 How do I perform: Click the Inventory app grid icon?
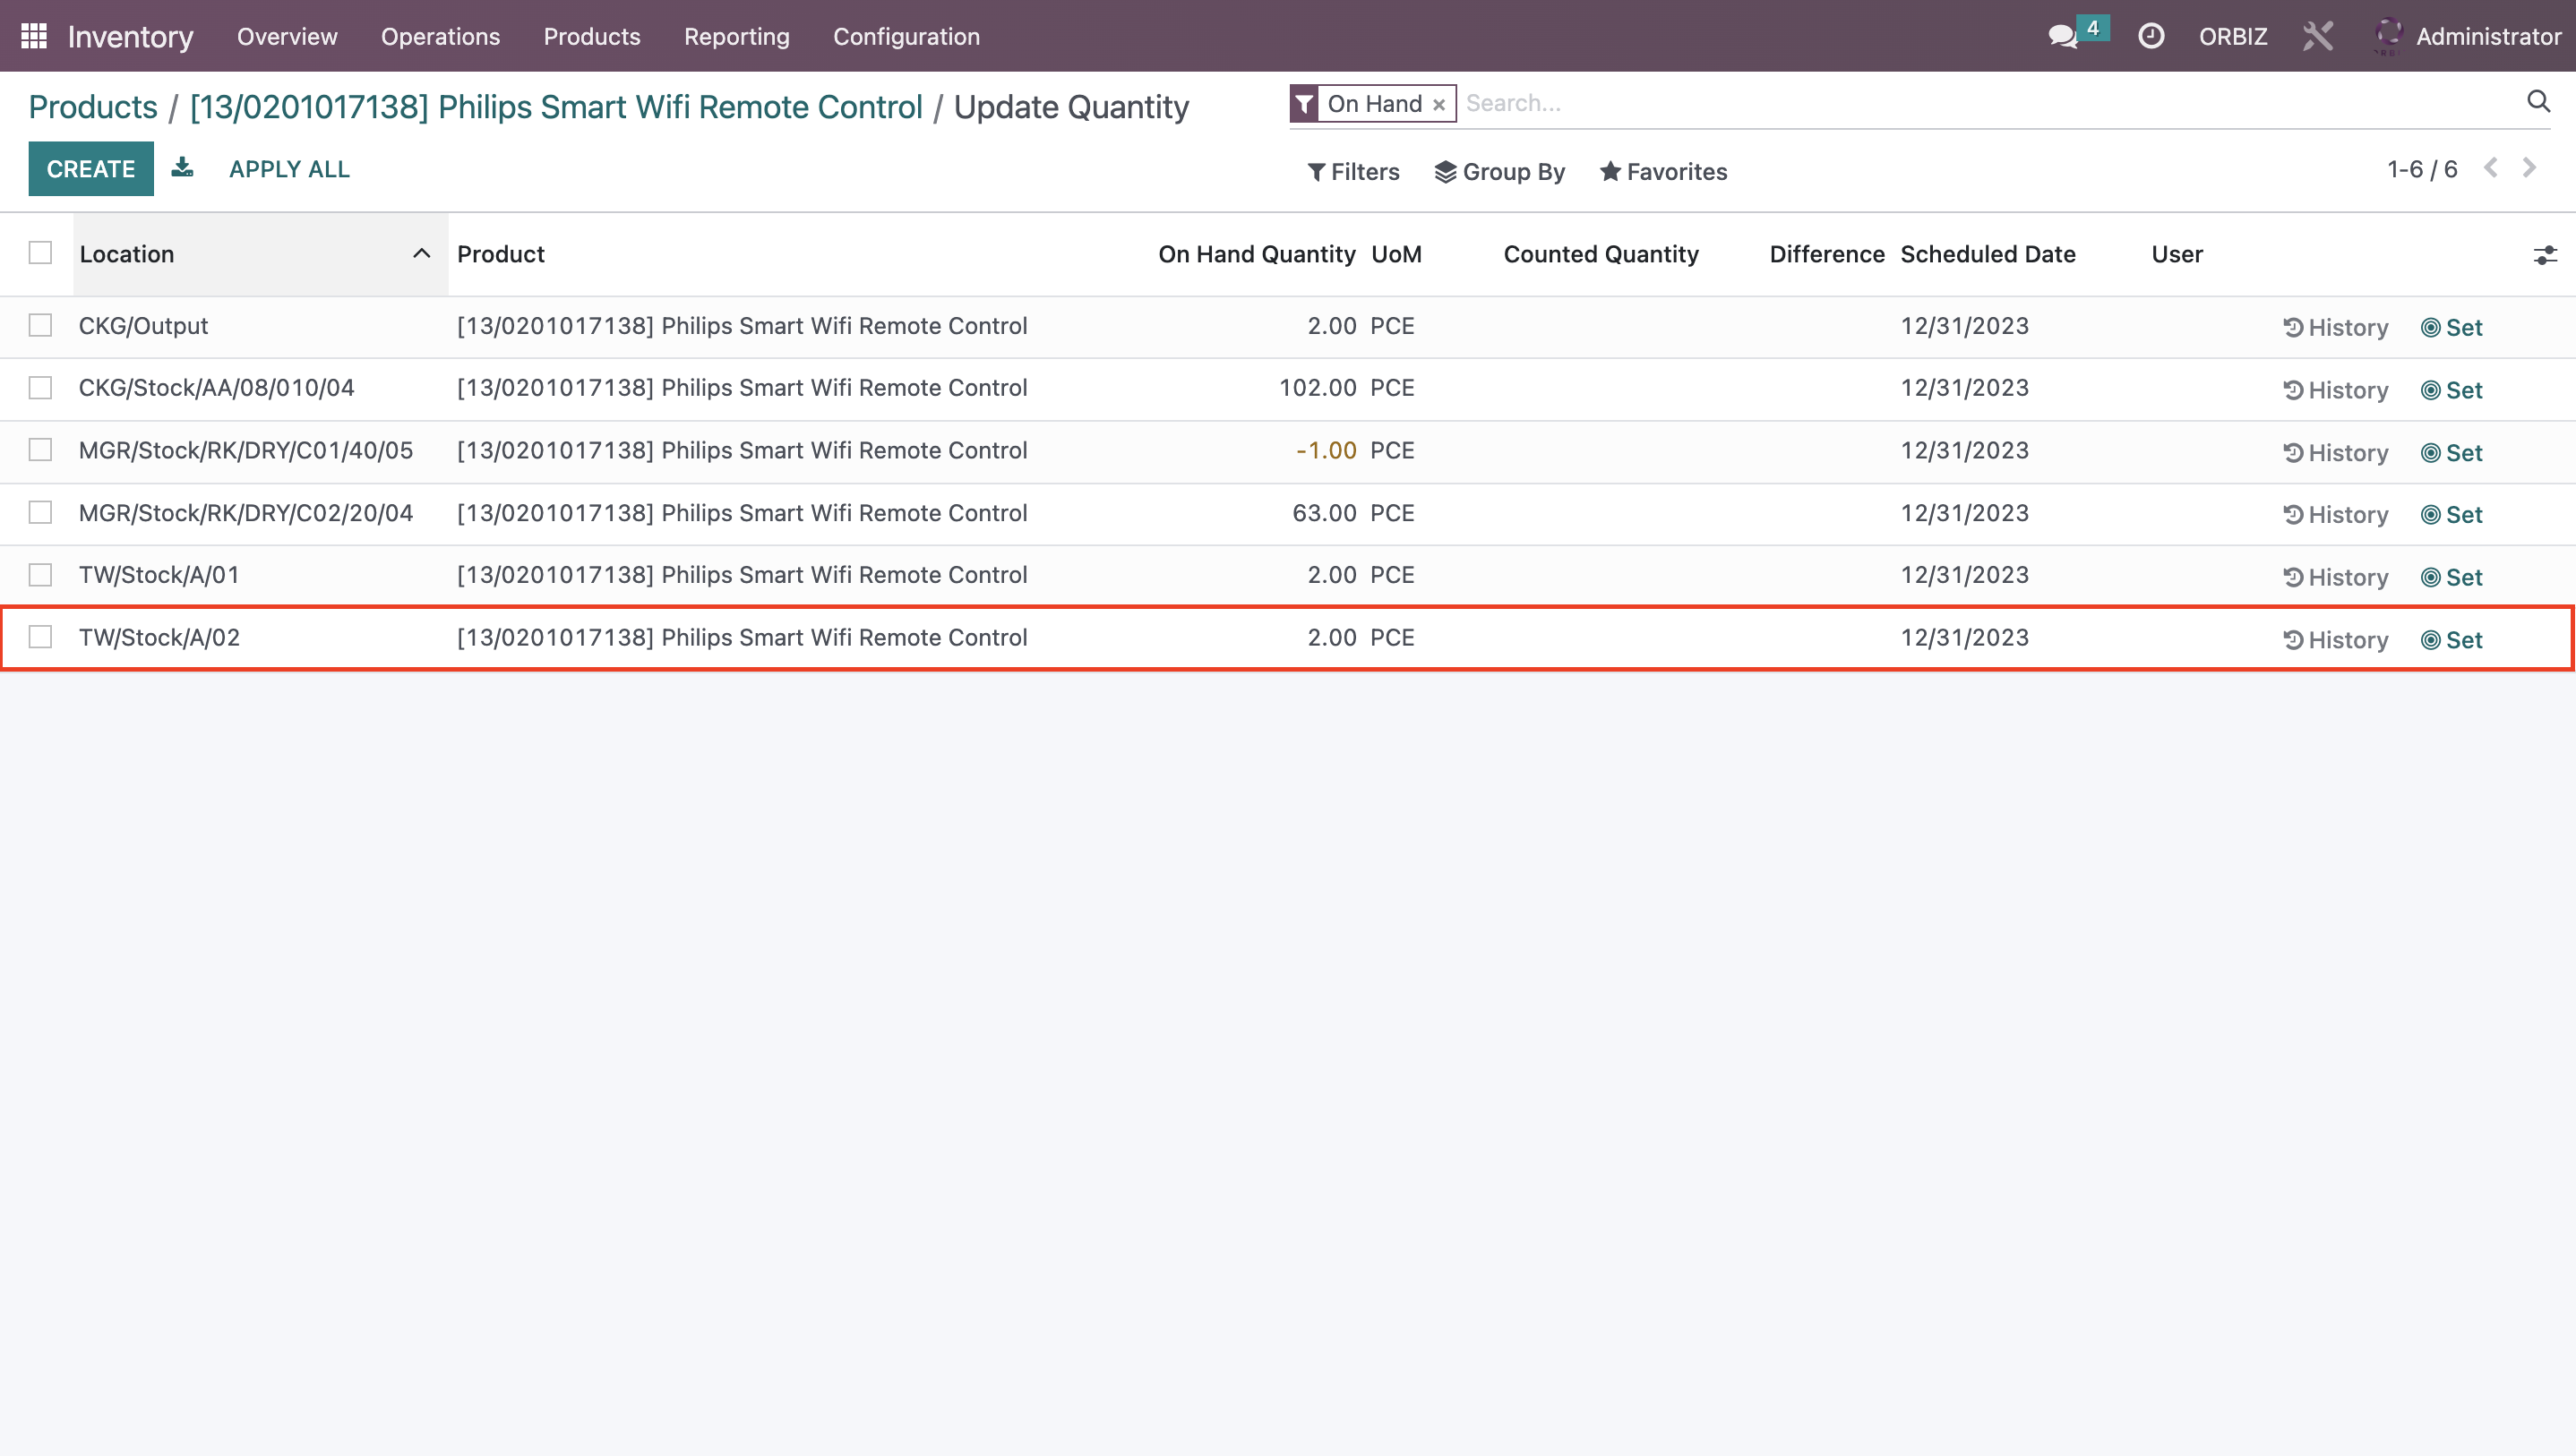[x=34, y=36]
